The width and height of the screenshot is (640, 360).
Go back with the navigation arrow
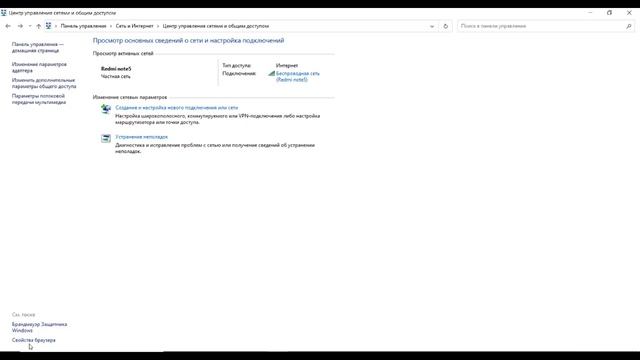[8, 26]
